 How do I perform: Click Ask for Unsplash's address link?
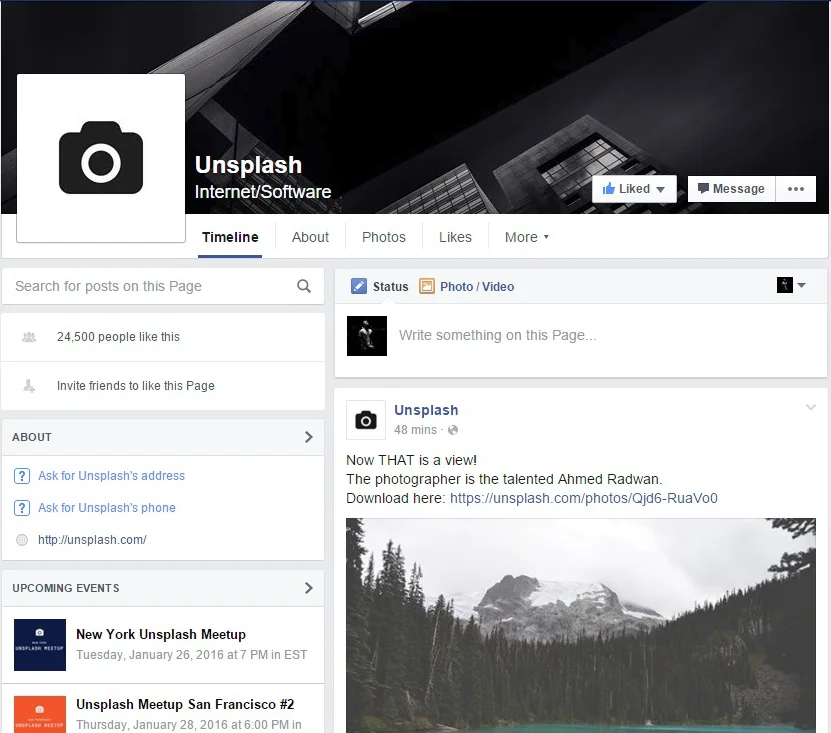pyautogui.click(x=111, y=476)
